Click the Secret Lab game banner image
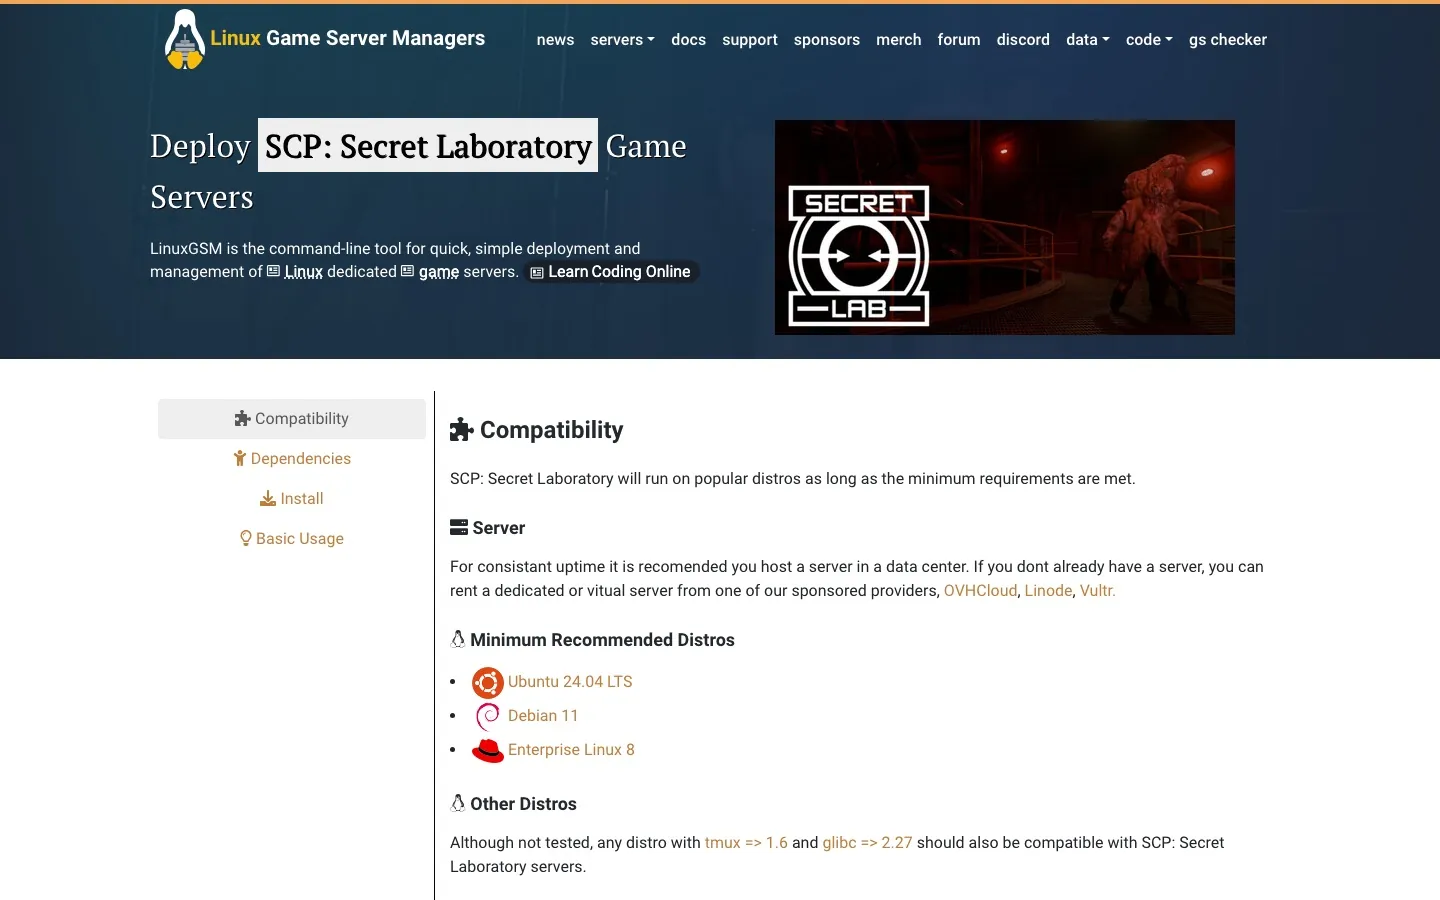Viewport: 1440px width, 900px height. point(1005,227)
